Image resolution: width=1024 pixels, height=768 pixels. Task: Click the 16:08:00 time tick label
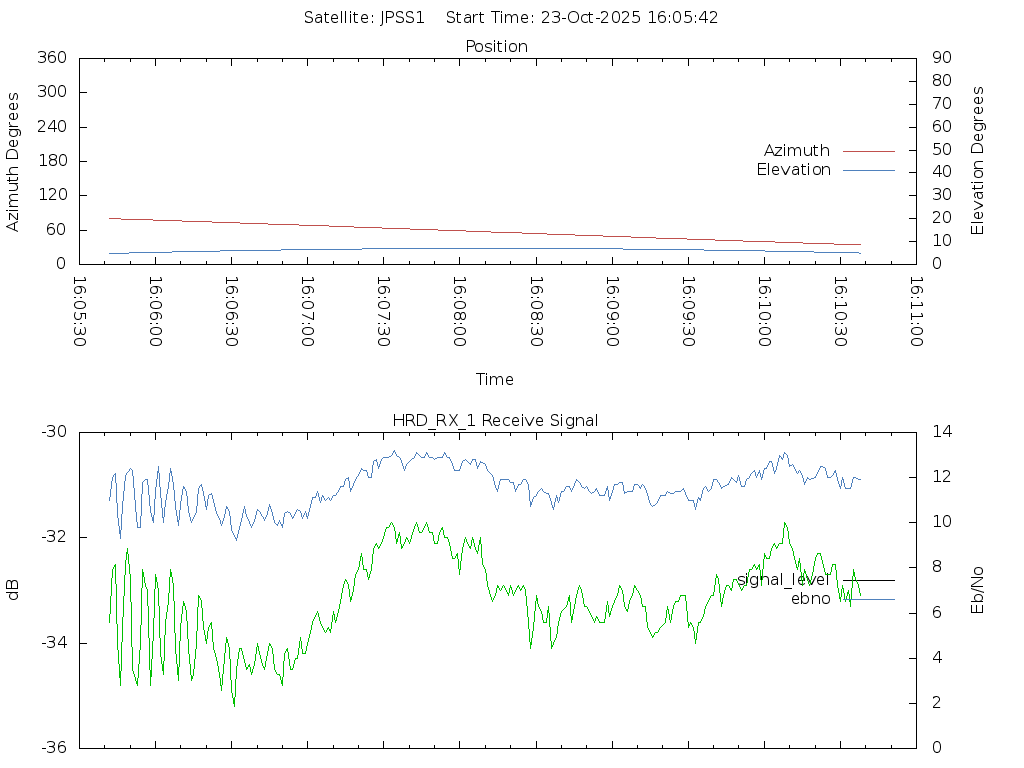tap(459, 312)
